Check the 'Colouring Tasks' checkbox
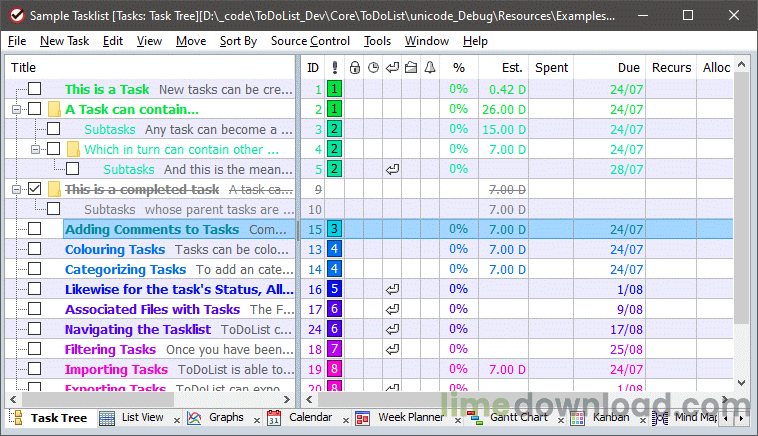This screenshot has height=436, width=758. 35,249
